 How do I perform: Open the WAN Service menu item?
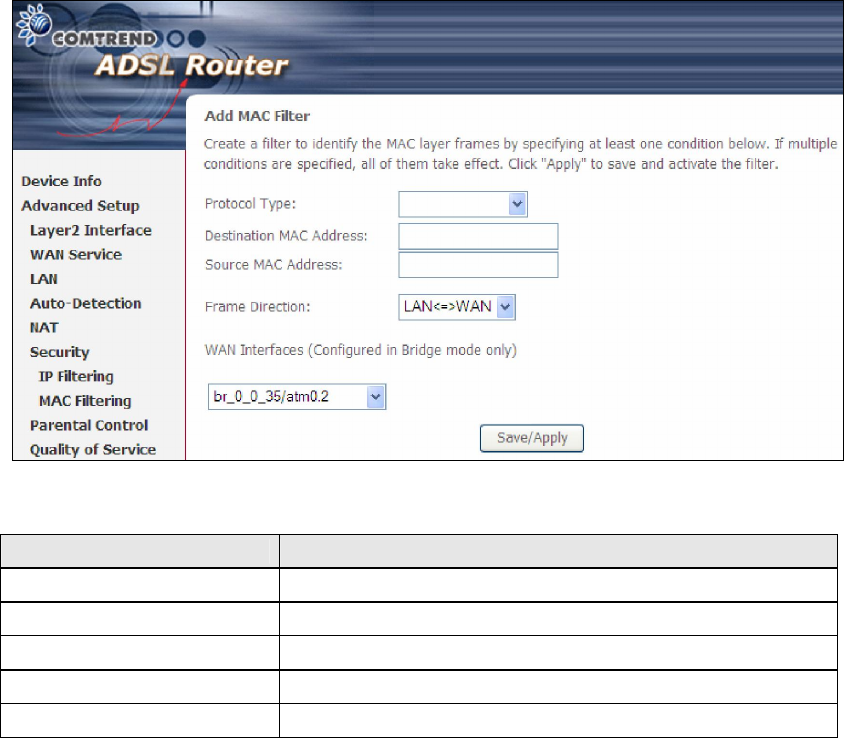tap(76, 255)
